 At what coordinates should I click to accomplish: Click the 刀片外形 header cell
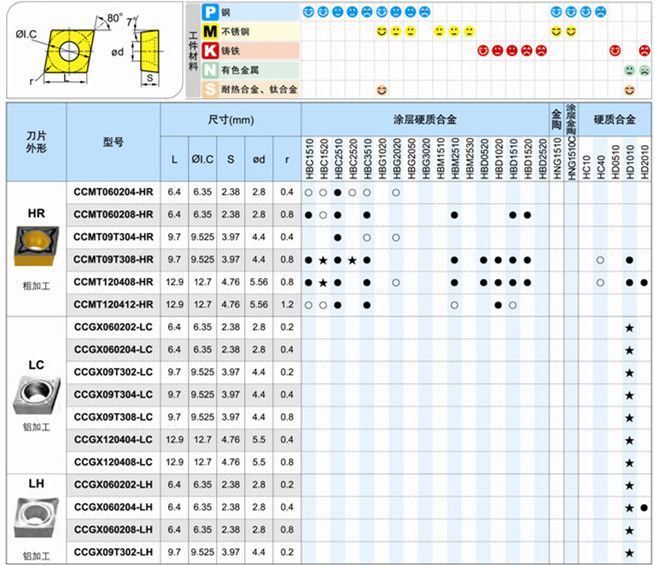click(x=35, y=141)
